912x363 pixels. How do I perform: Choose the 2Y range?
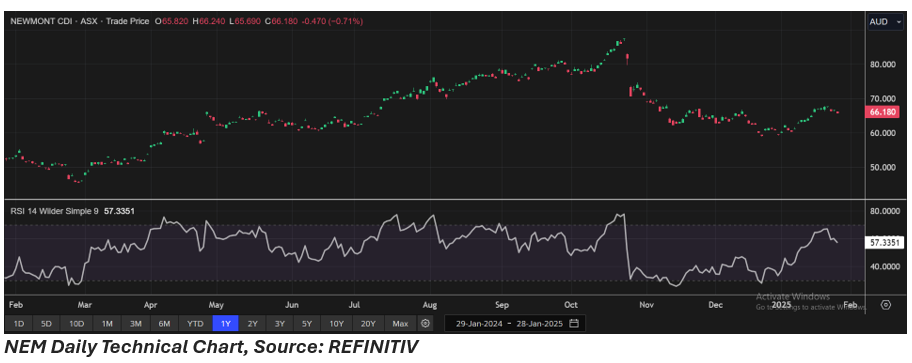(x=252, y=323)
